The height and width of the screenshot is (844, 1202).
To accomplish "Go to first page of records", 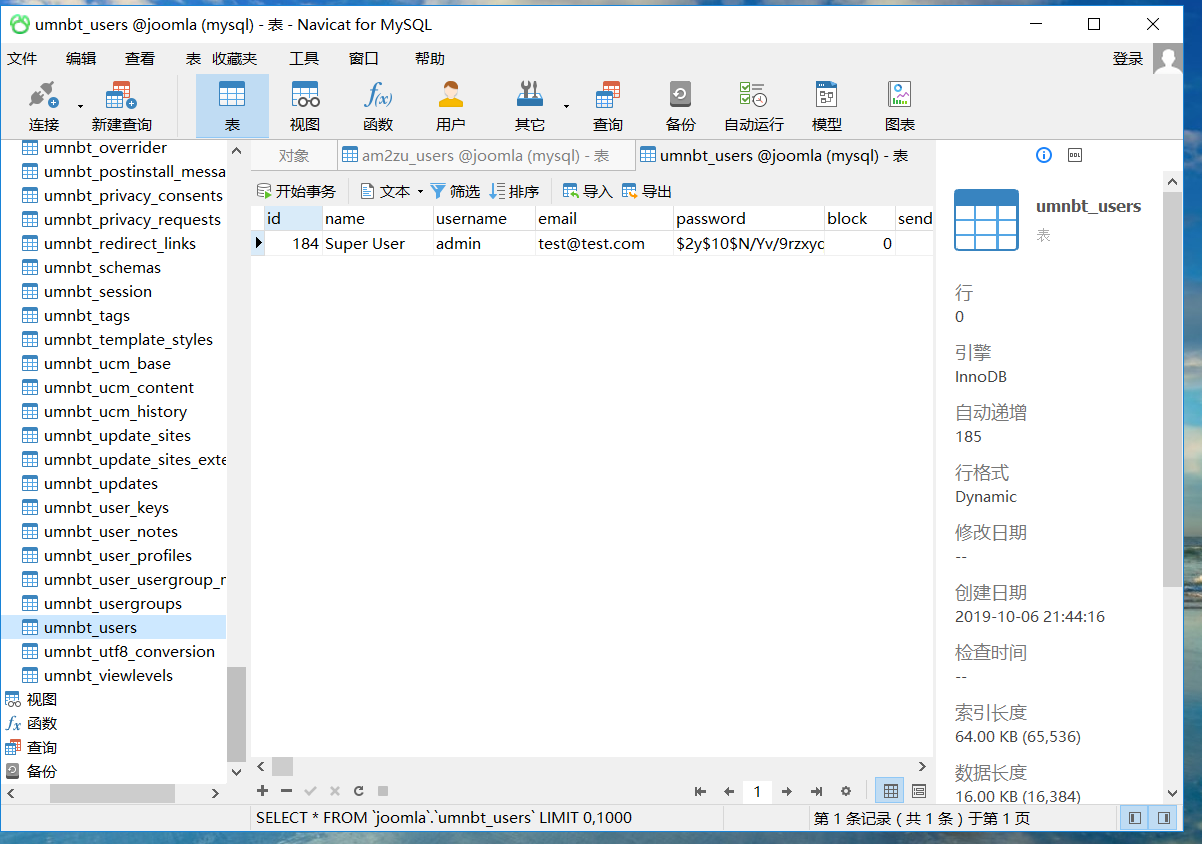I will point(700,791).
